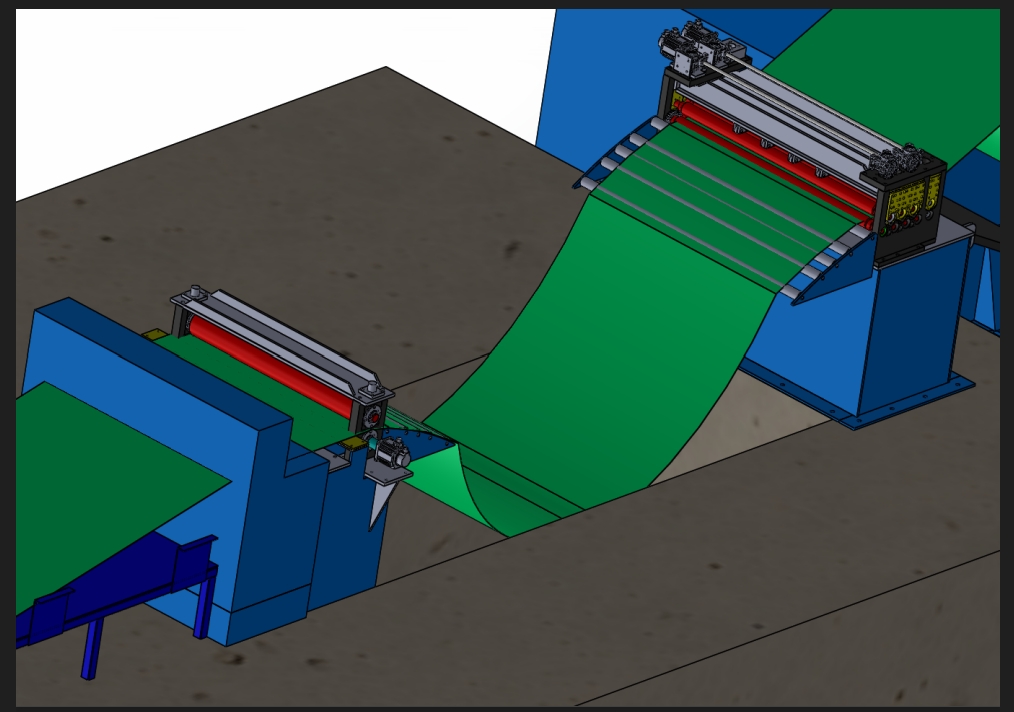Pick the small electric motor beside the left machine
1014x712 pixels.
pyautogui.click(x=392, y=451)
